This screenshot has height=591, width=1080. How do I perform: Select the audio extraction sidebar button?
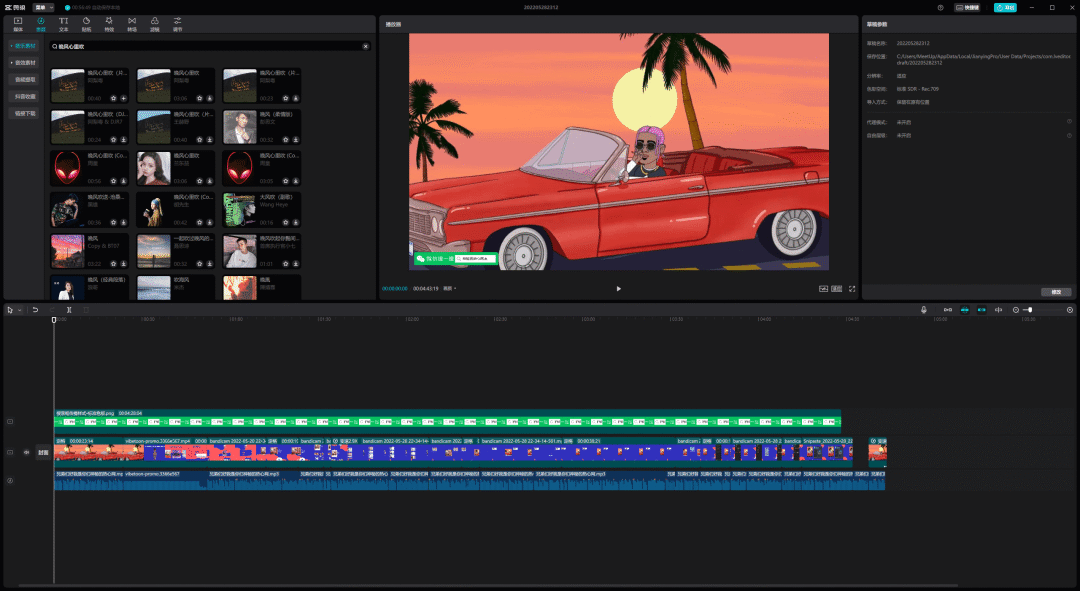tap(25, 79)
